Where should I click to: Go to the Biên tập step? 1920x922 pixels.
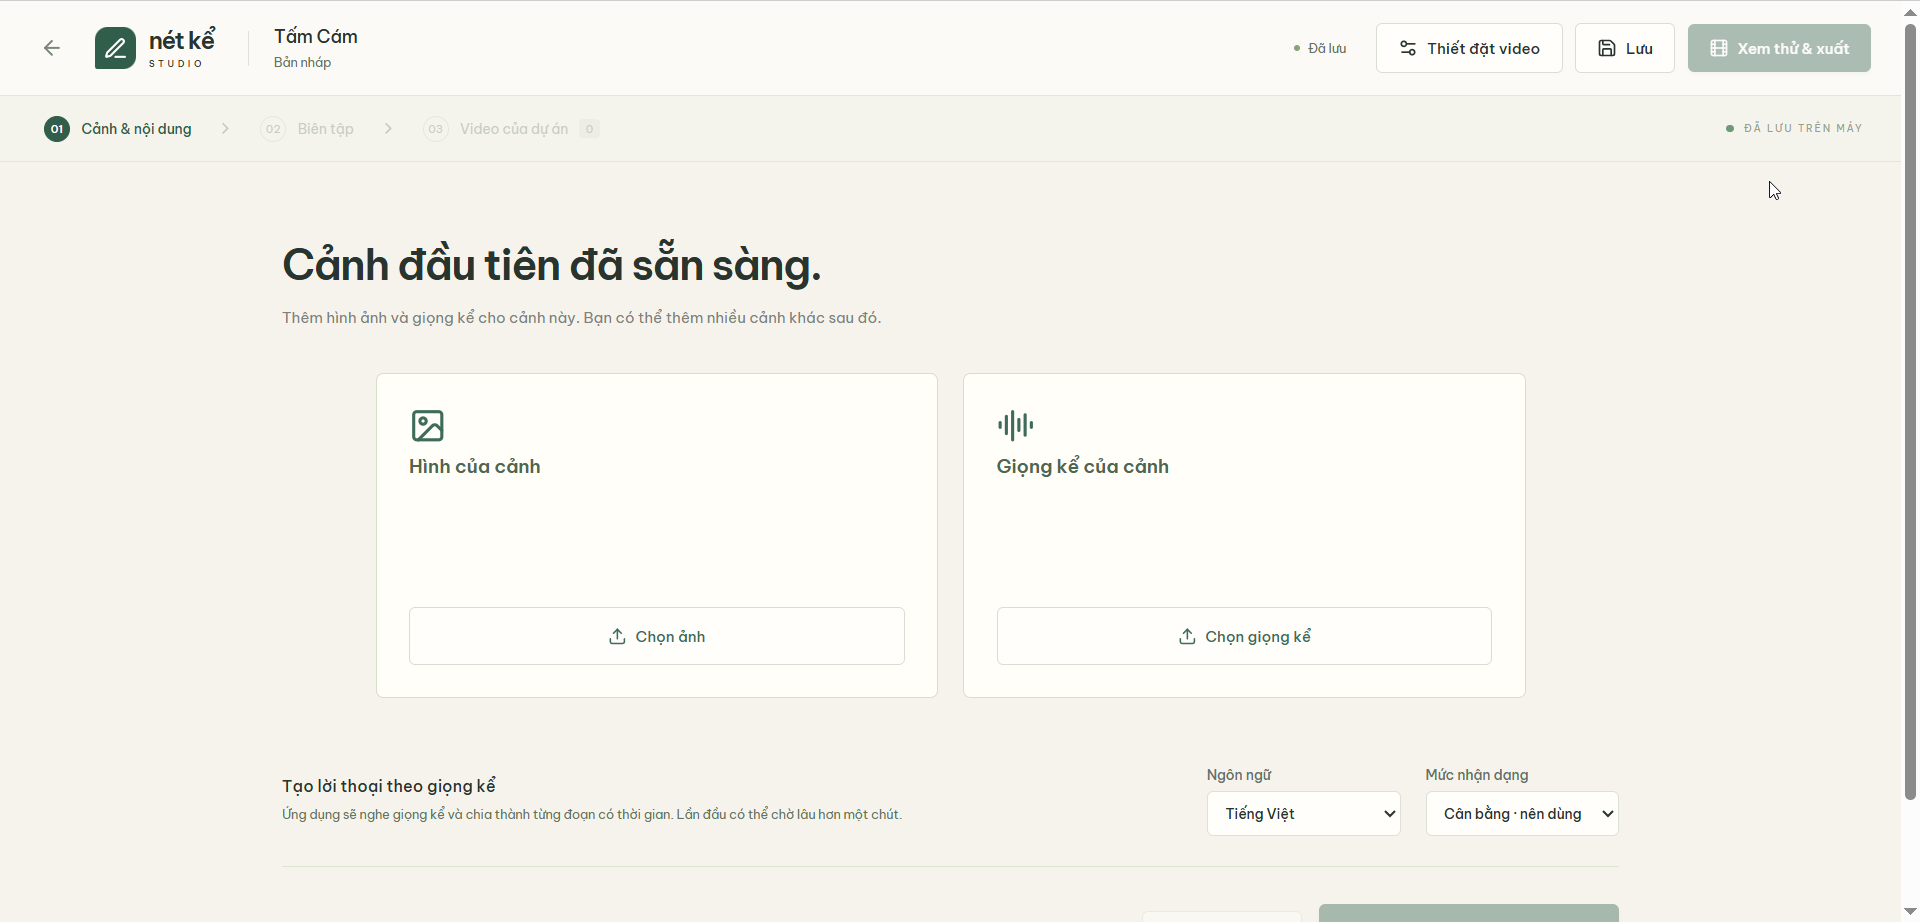coord(307,129)
